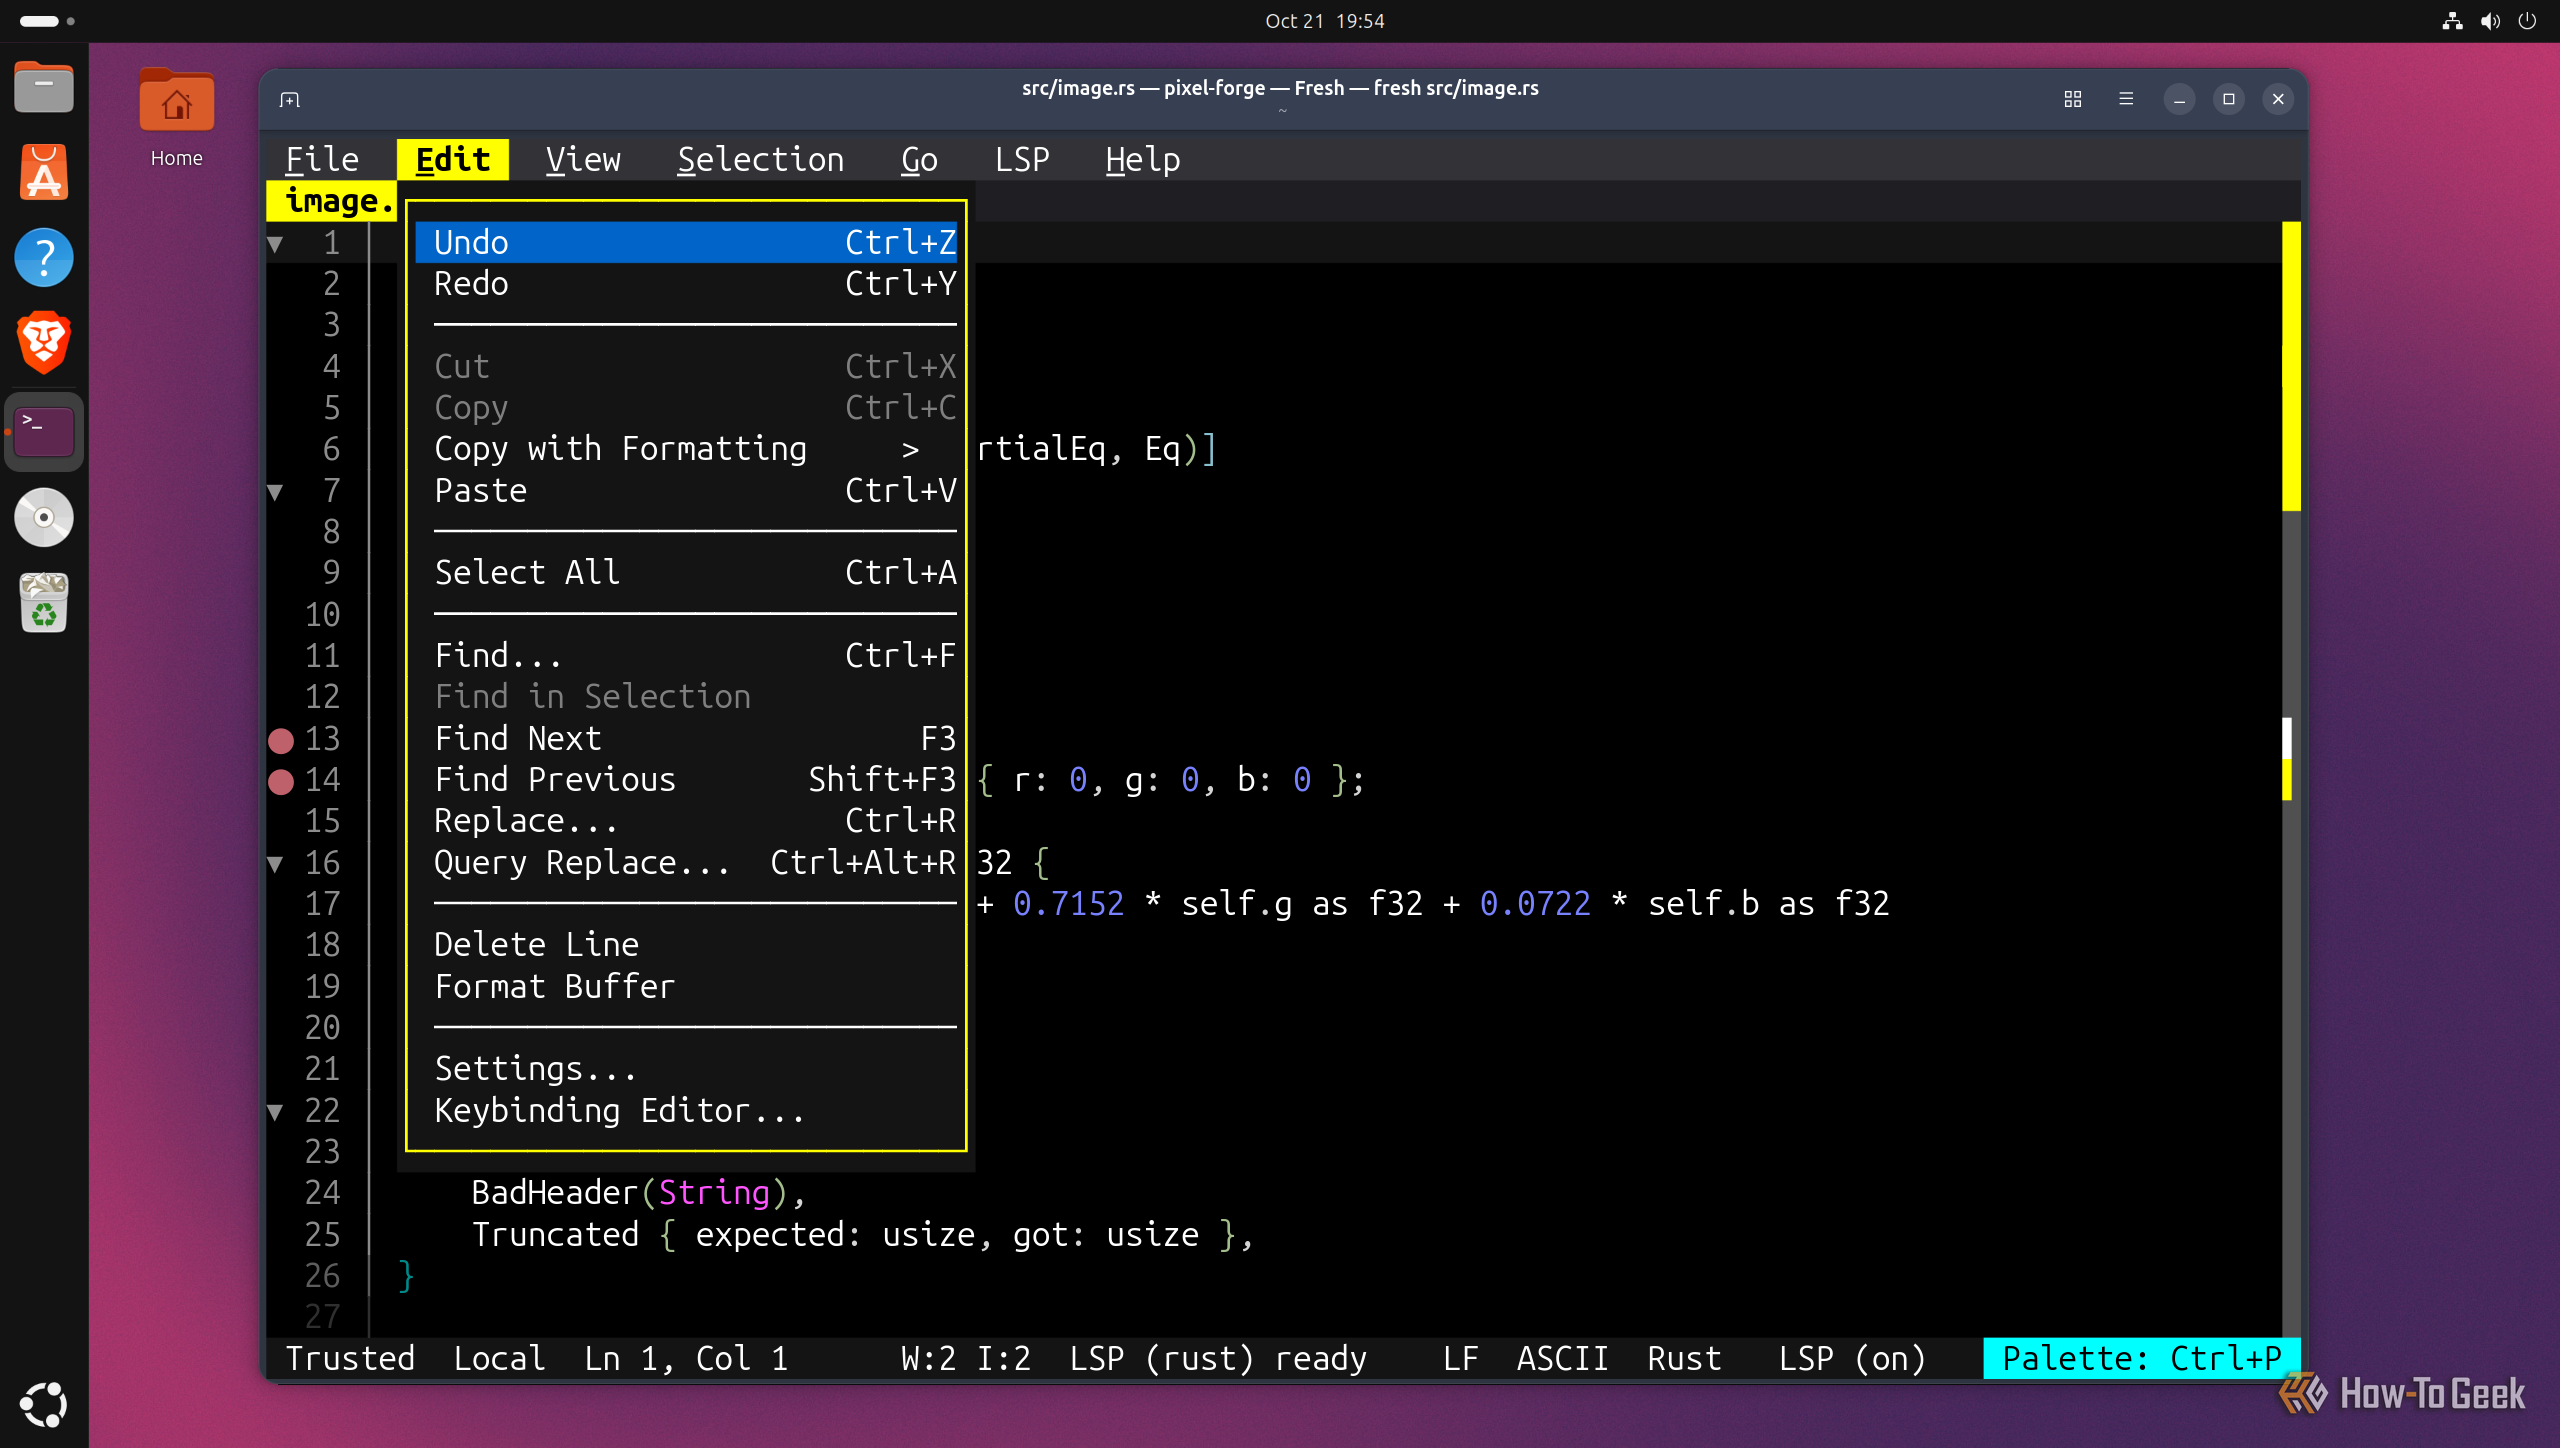Toggle breakpoint marker on line 14
This screenshot has height=1448, width=2560.
[x=281, y=781]
